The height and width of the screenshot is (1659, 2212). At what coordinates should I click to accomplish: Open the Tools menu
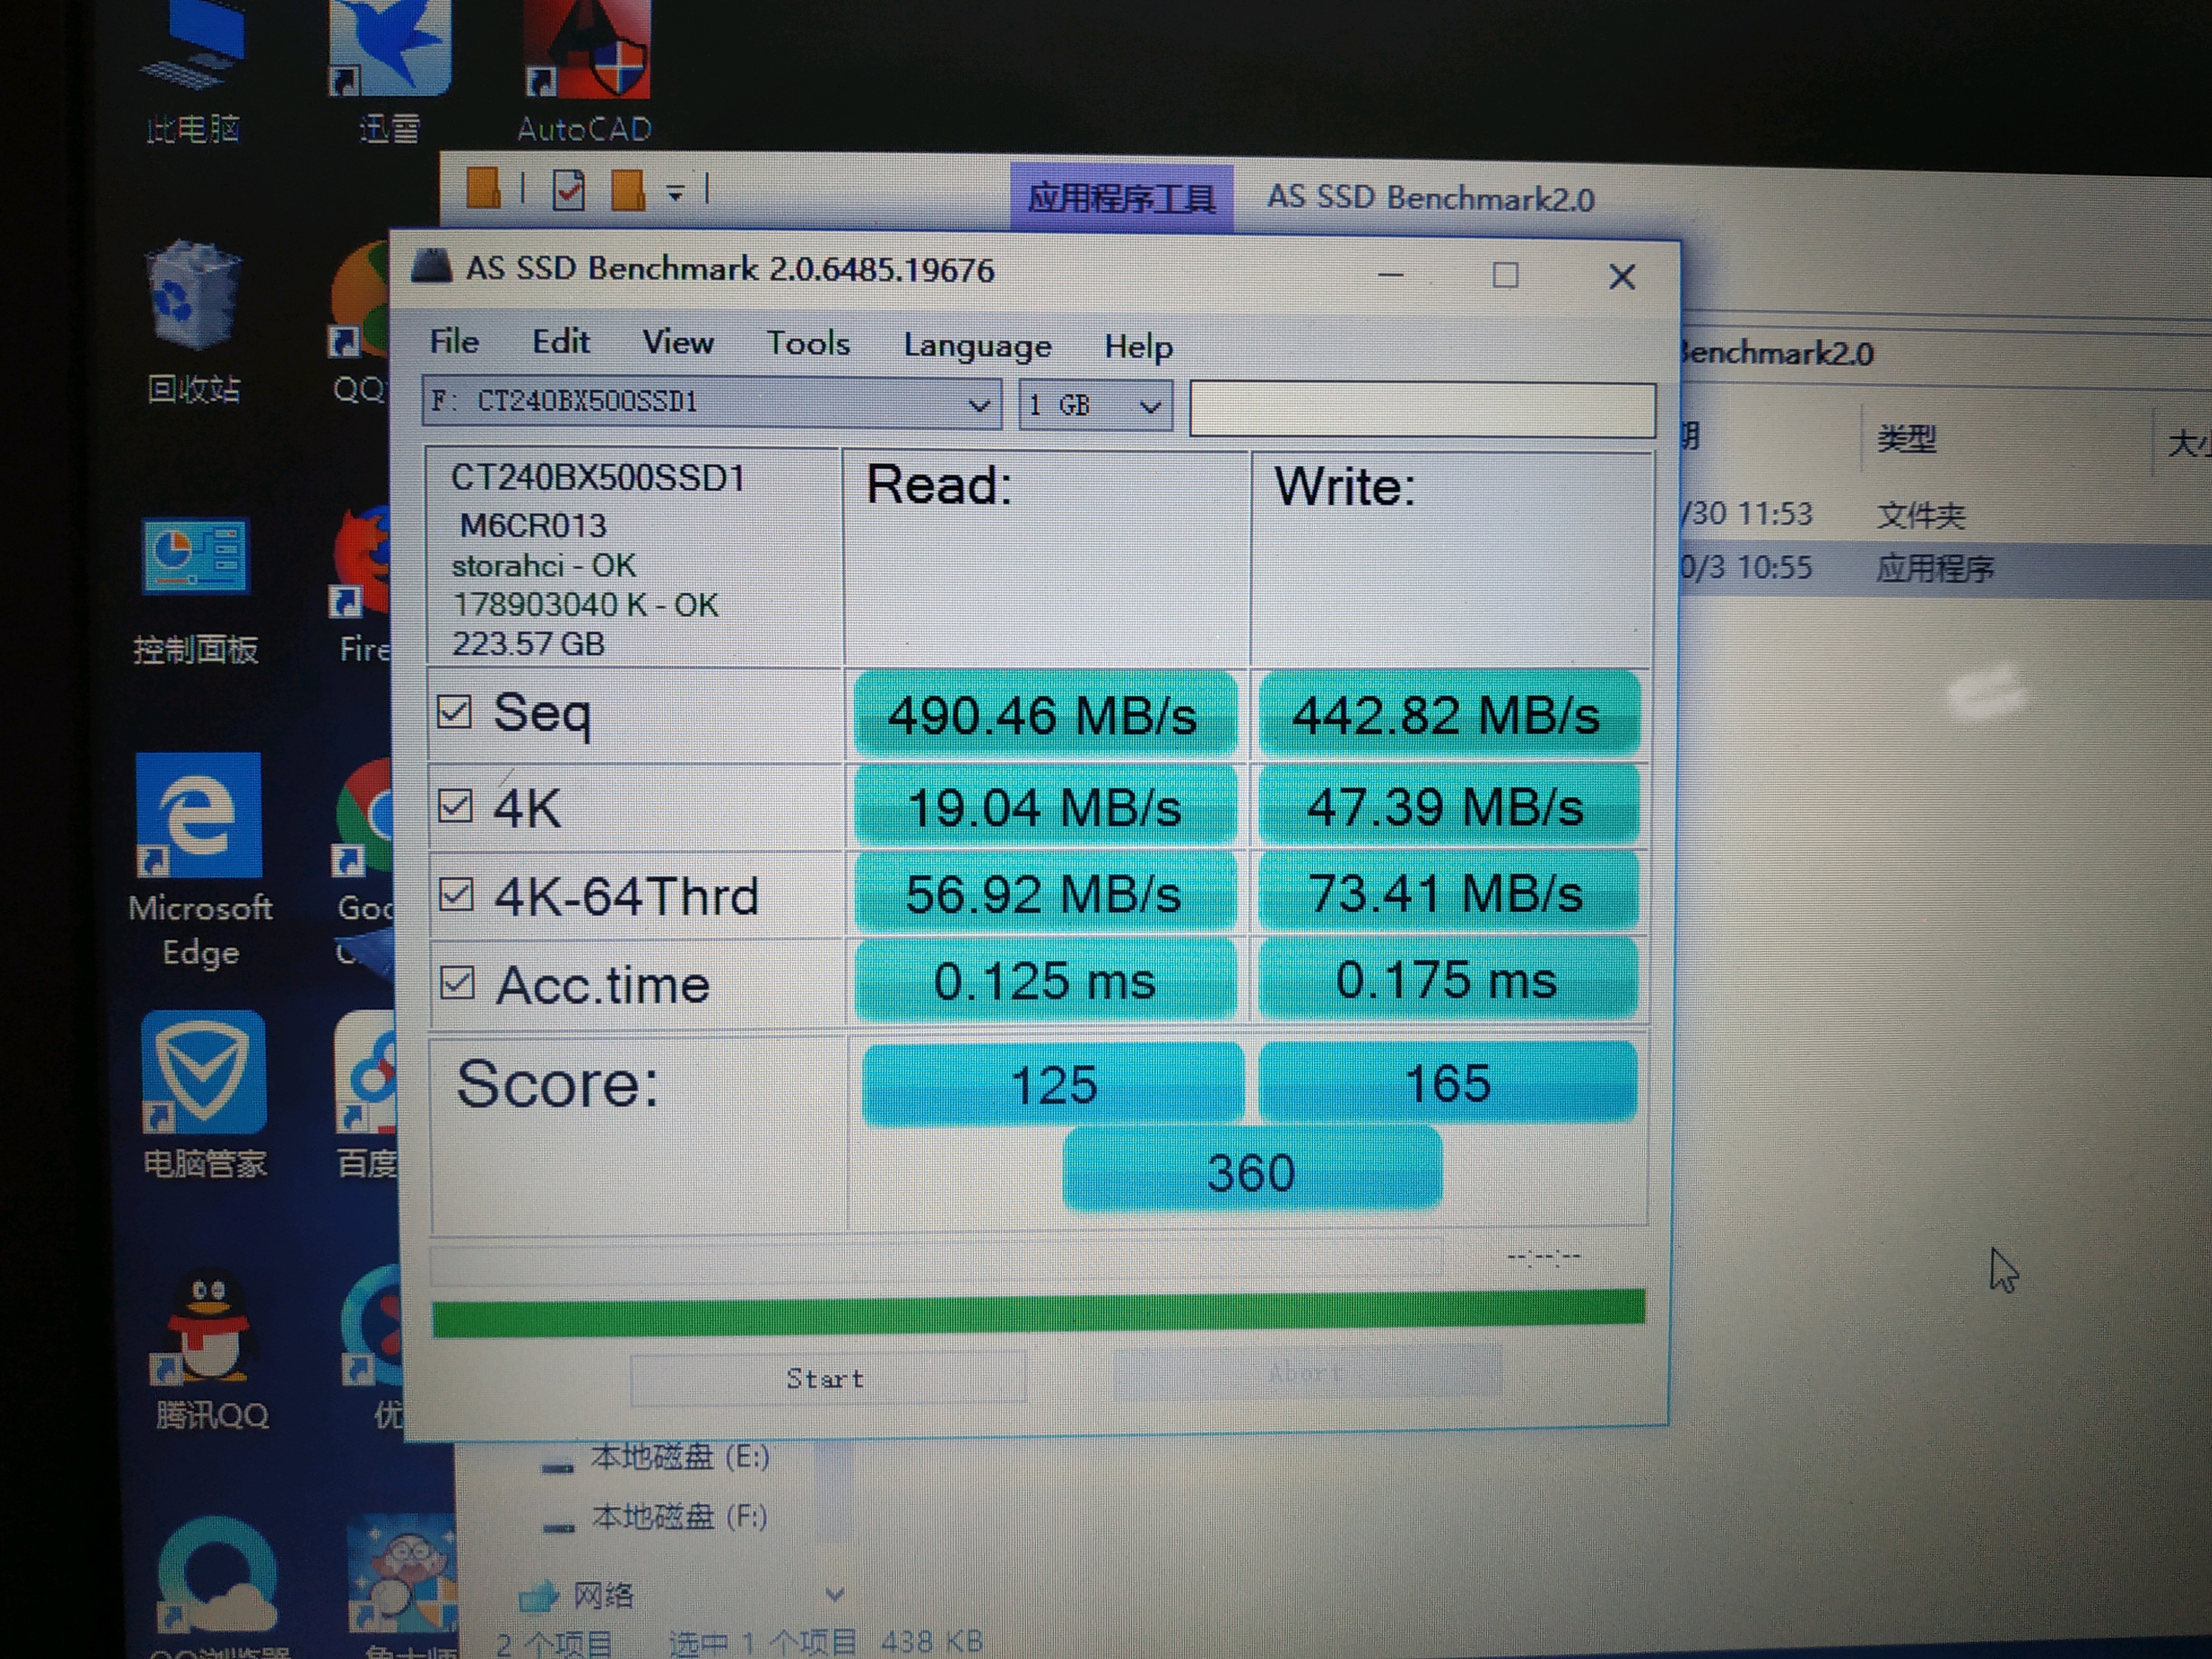pos(808,343)
